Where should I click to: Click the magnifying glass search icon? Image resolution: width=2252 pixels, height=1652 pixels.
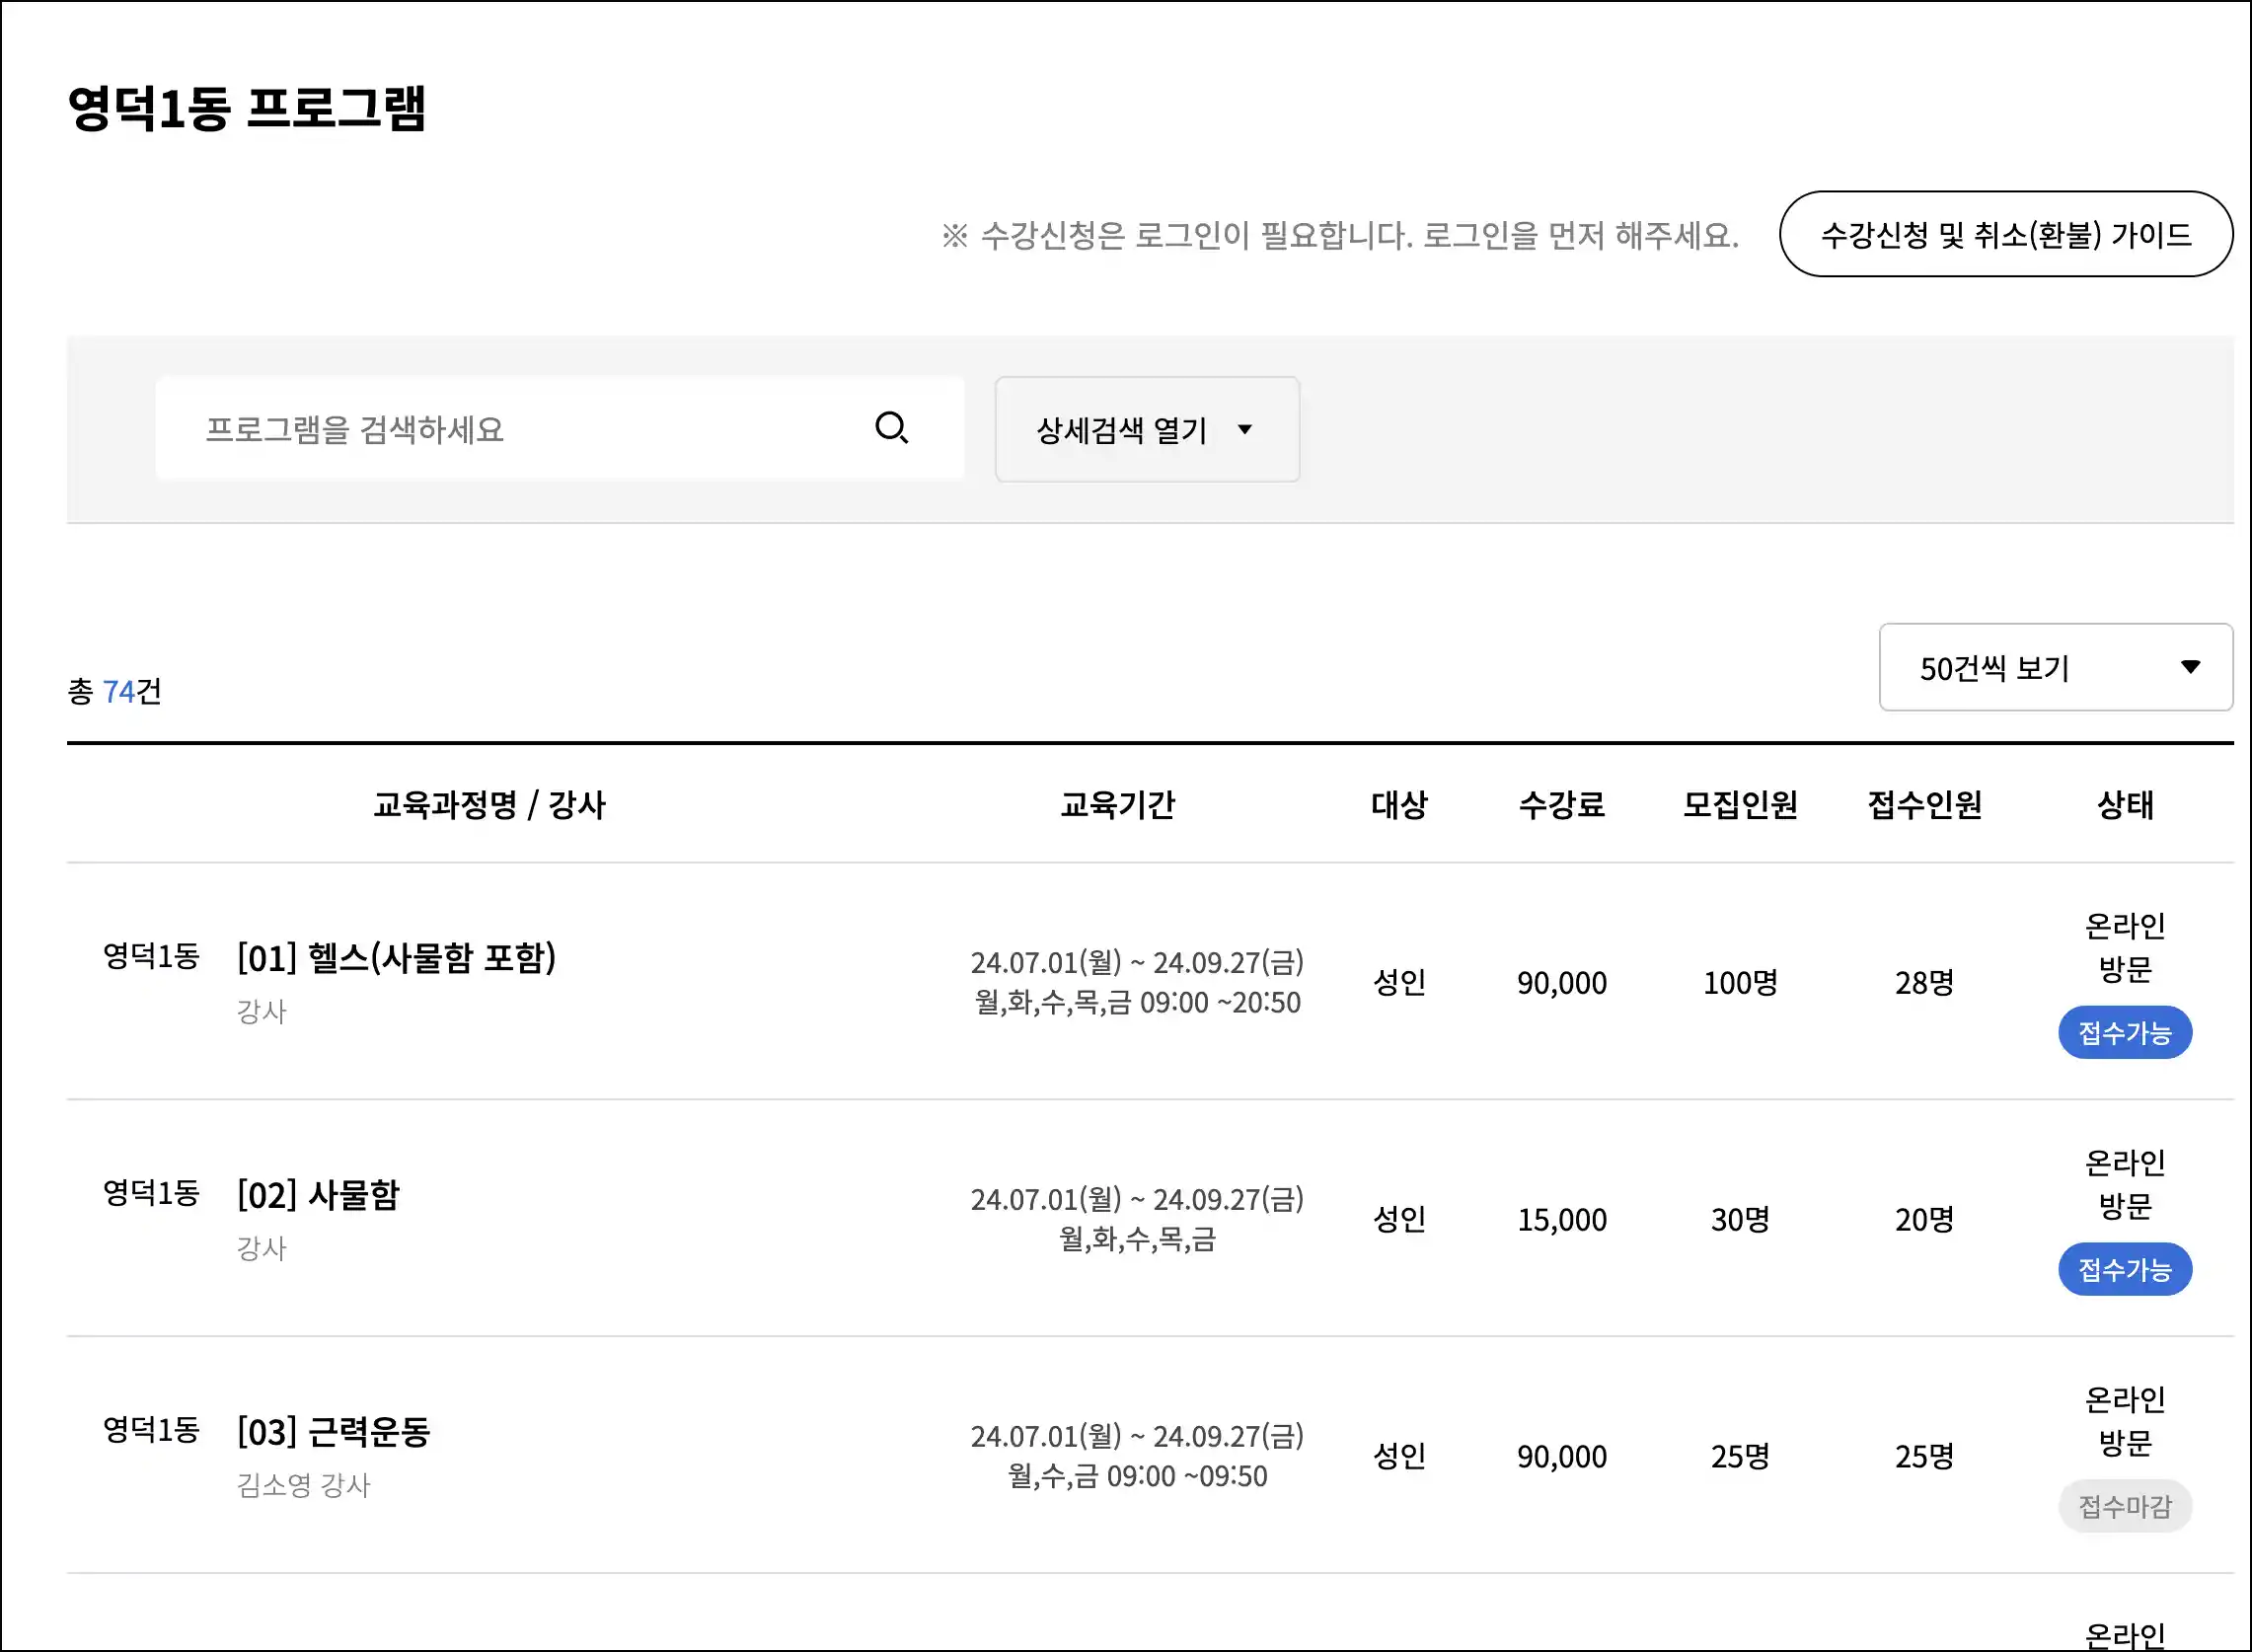[891, 428]
